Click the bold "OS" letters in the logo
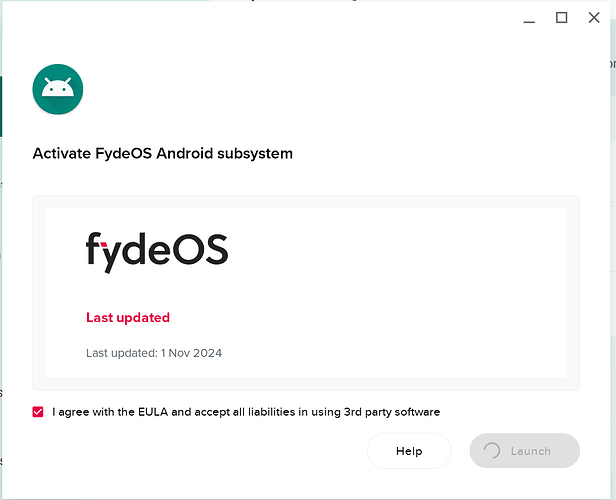The image size is (616, 500). [201, 252]
